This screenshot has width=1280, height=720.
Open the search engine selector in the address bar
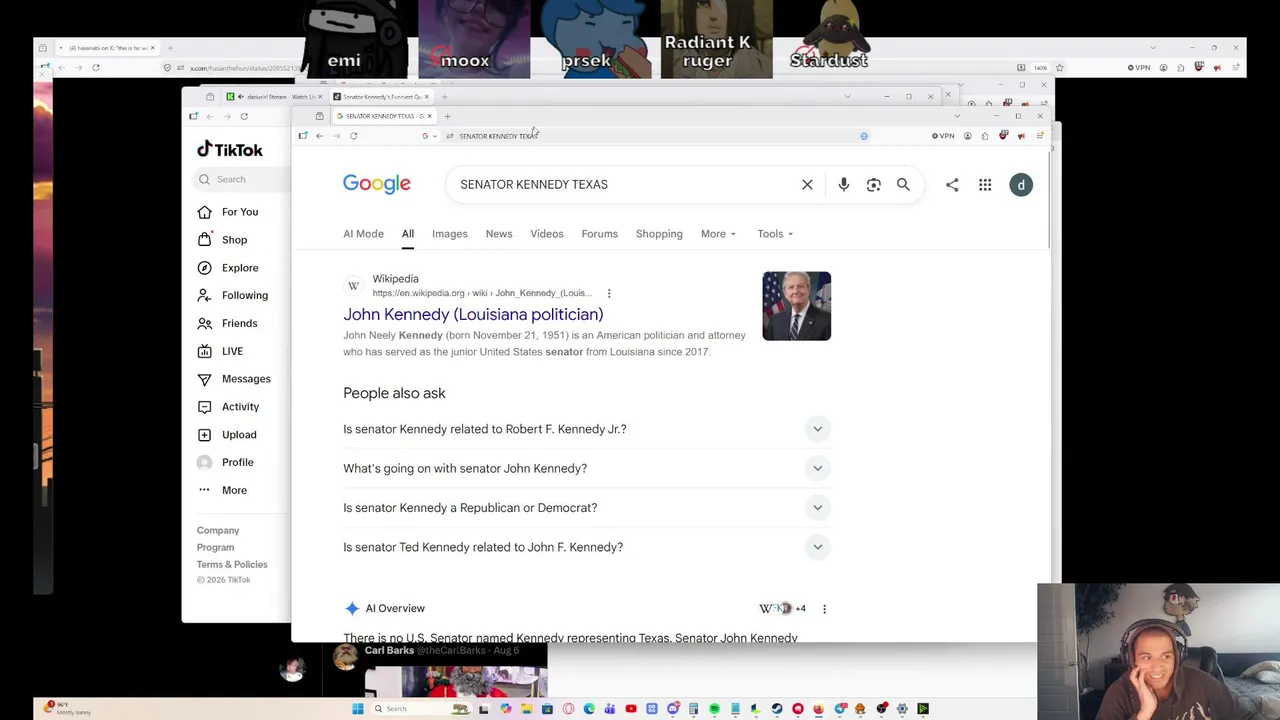[x=428, y=136]
